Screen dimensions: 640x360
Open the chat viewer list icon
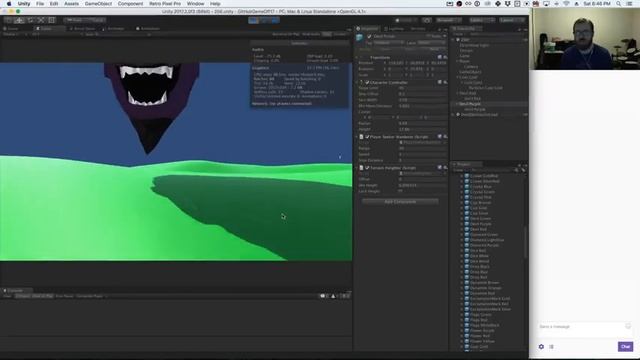(x=551, y=347)
